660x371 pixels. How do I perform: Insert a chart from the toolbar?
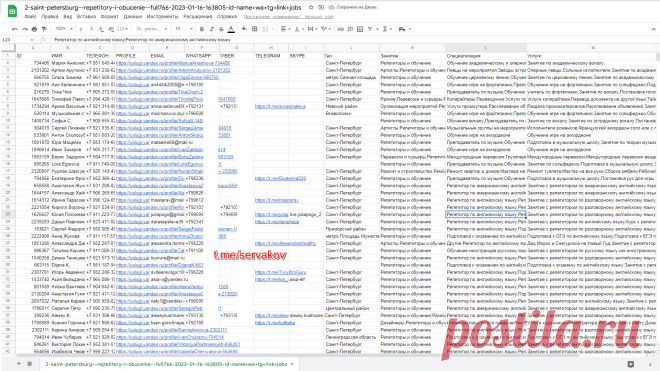click(x=360, y=29)
